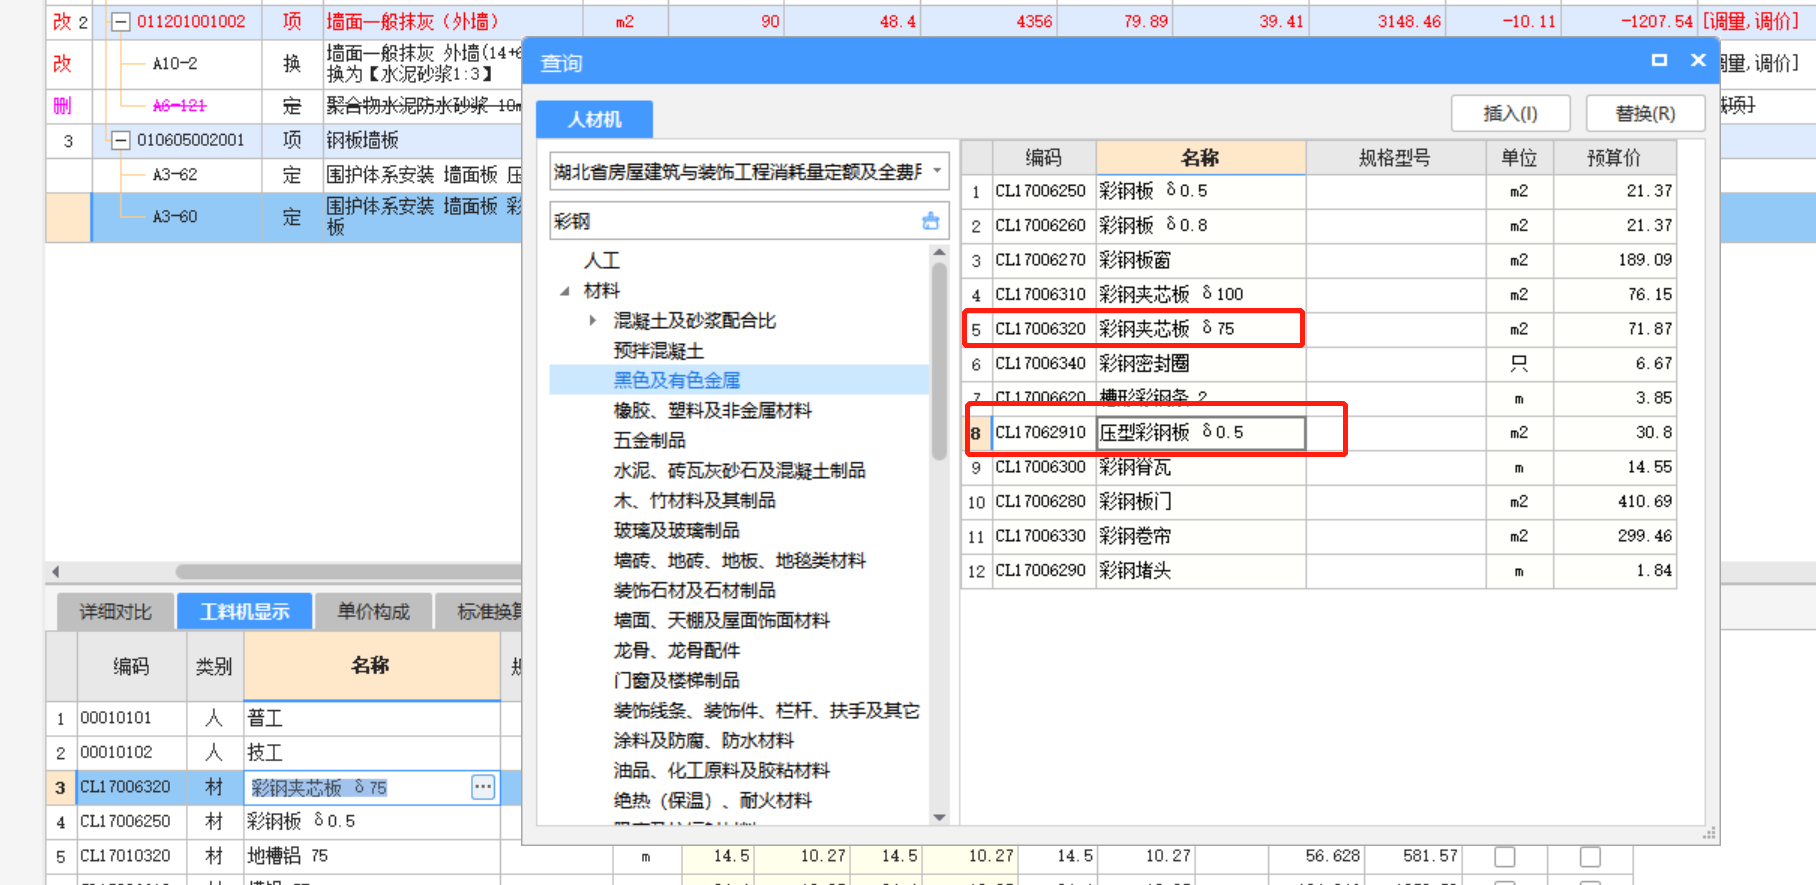Collapse the 010605002001 item row
This screenshot has height=885, width=1816.
coord(120,140)
